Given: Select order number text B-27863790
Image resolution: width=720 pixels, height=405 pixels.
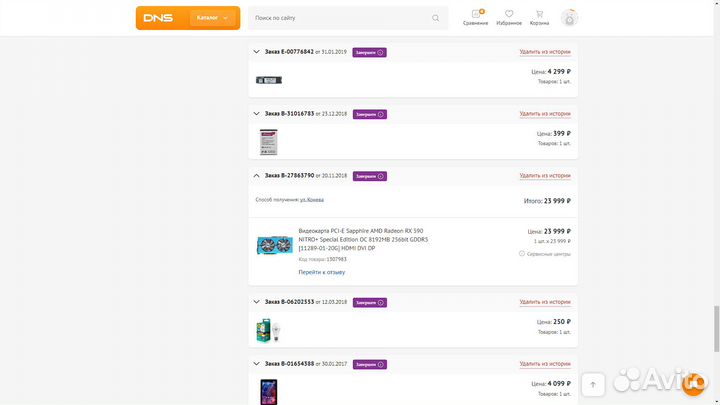Looking at the screenshot, I should 296,175.
